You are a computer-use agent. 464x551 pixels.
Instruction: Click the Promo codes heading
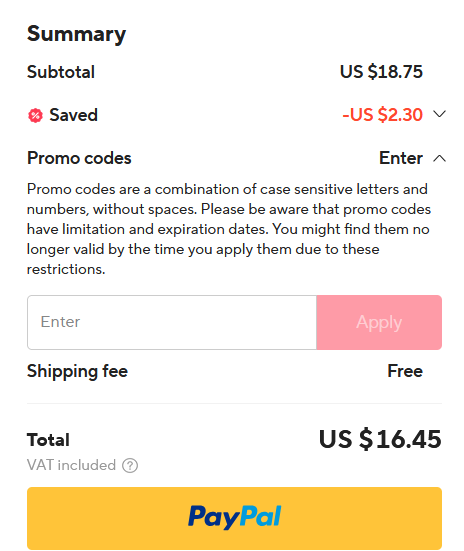pyautogui.click(x=79, y=158)
